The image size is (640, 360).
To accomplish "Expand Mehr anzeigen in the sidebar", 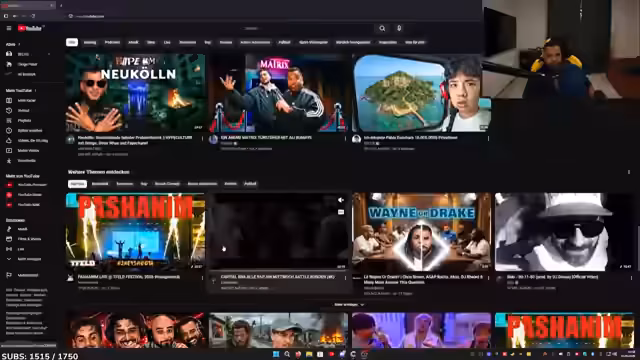I will (24, 259).
